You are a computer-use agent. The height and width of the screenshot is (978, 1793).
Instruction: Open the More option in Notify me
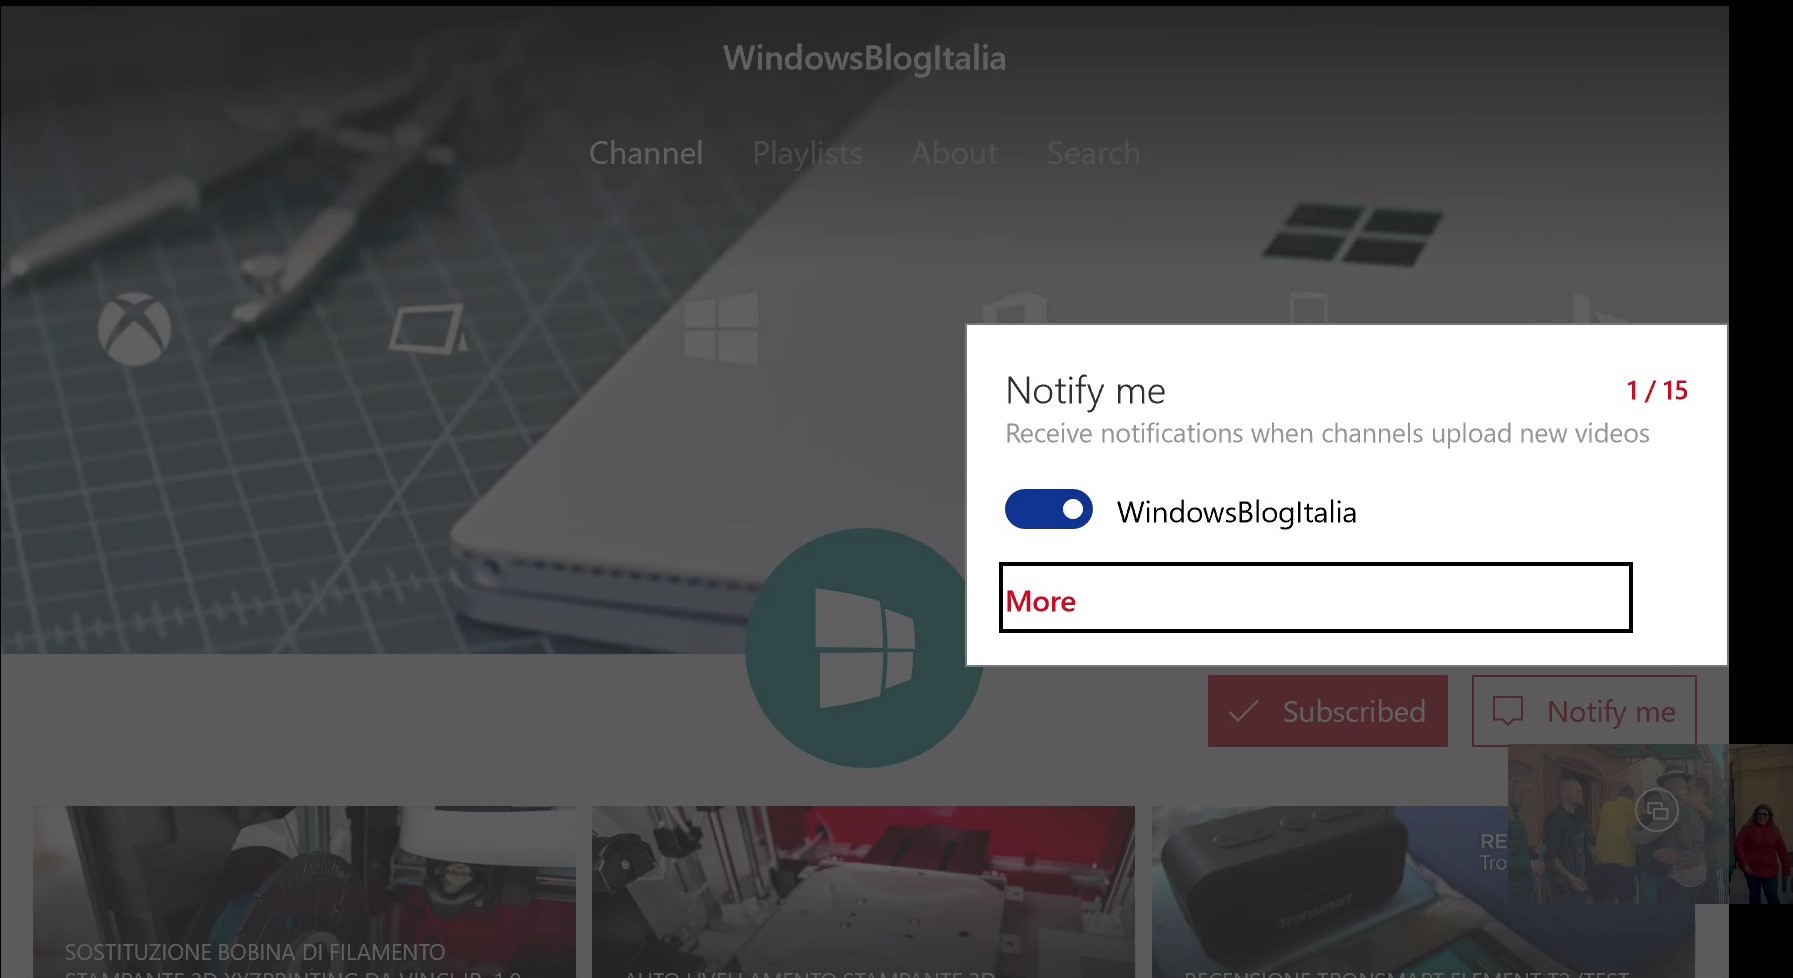1315,598
